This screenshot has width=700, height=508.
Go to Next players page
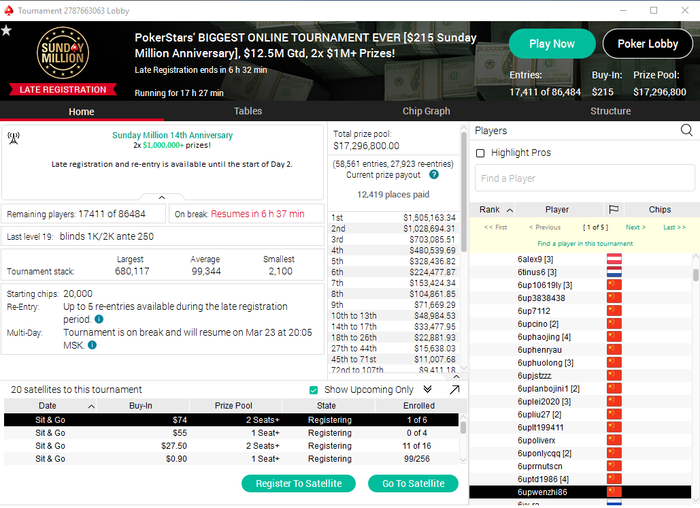tap(635, 227)
